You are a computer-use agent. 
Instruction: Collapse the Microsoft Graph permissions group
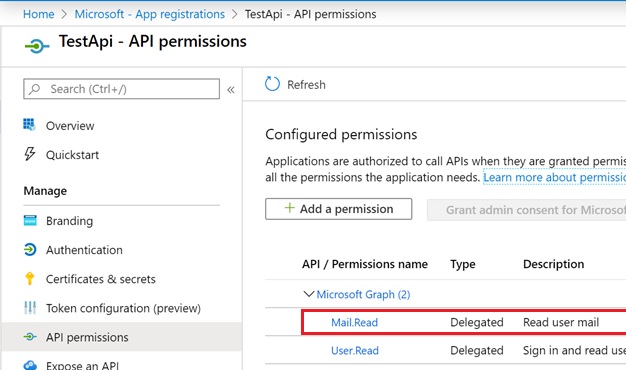(x=309, y=294)
